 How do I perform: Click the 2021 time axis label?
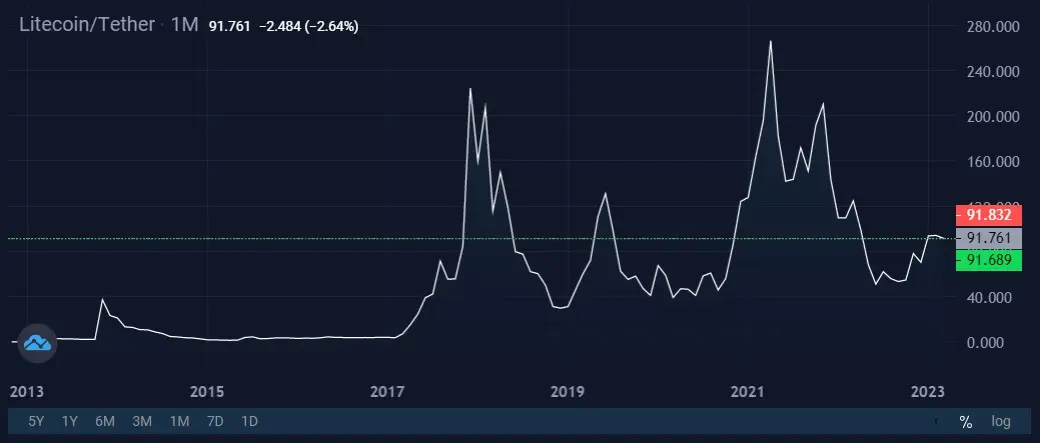[x=748, y=392]
